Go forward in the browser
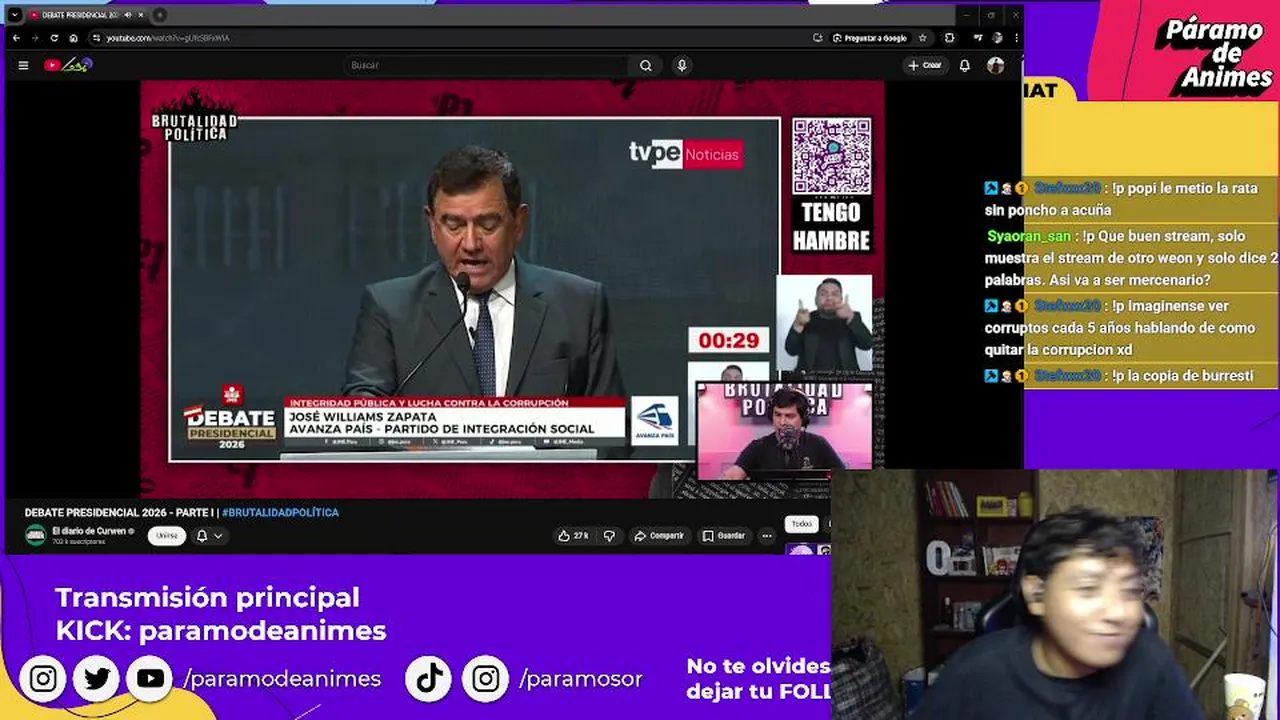 point(35,38)
